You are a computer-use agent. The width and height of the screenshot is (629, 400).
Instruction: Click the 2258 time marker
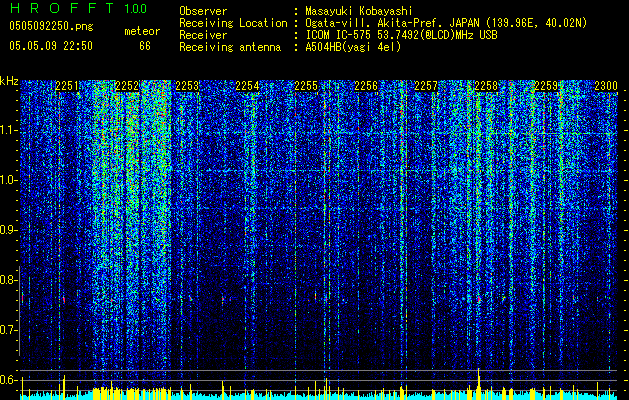[x=486, y=86]
